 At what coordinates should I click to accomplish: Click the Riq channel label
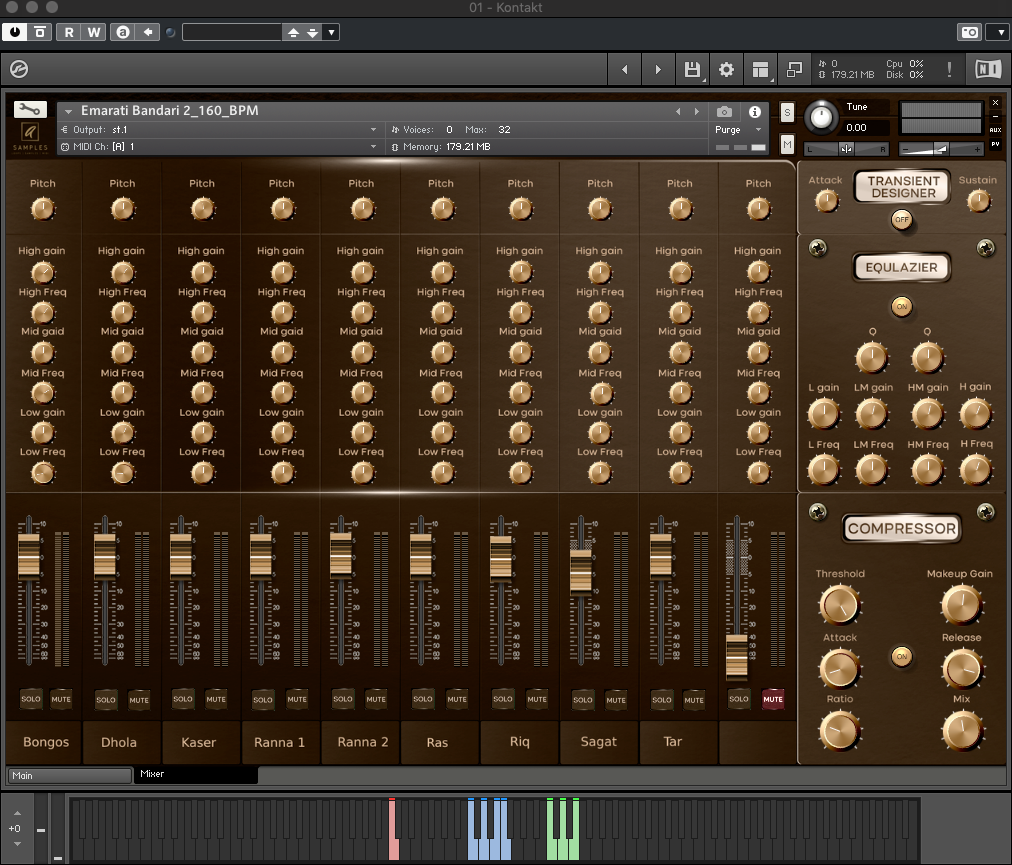520,742
